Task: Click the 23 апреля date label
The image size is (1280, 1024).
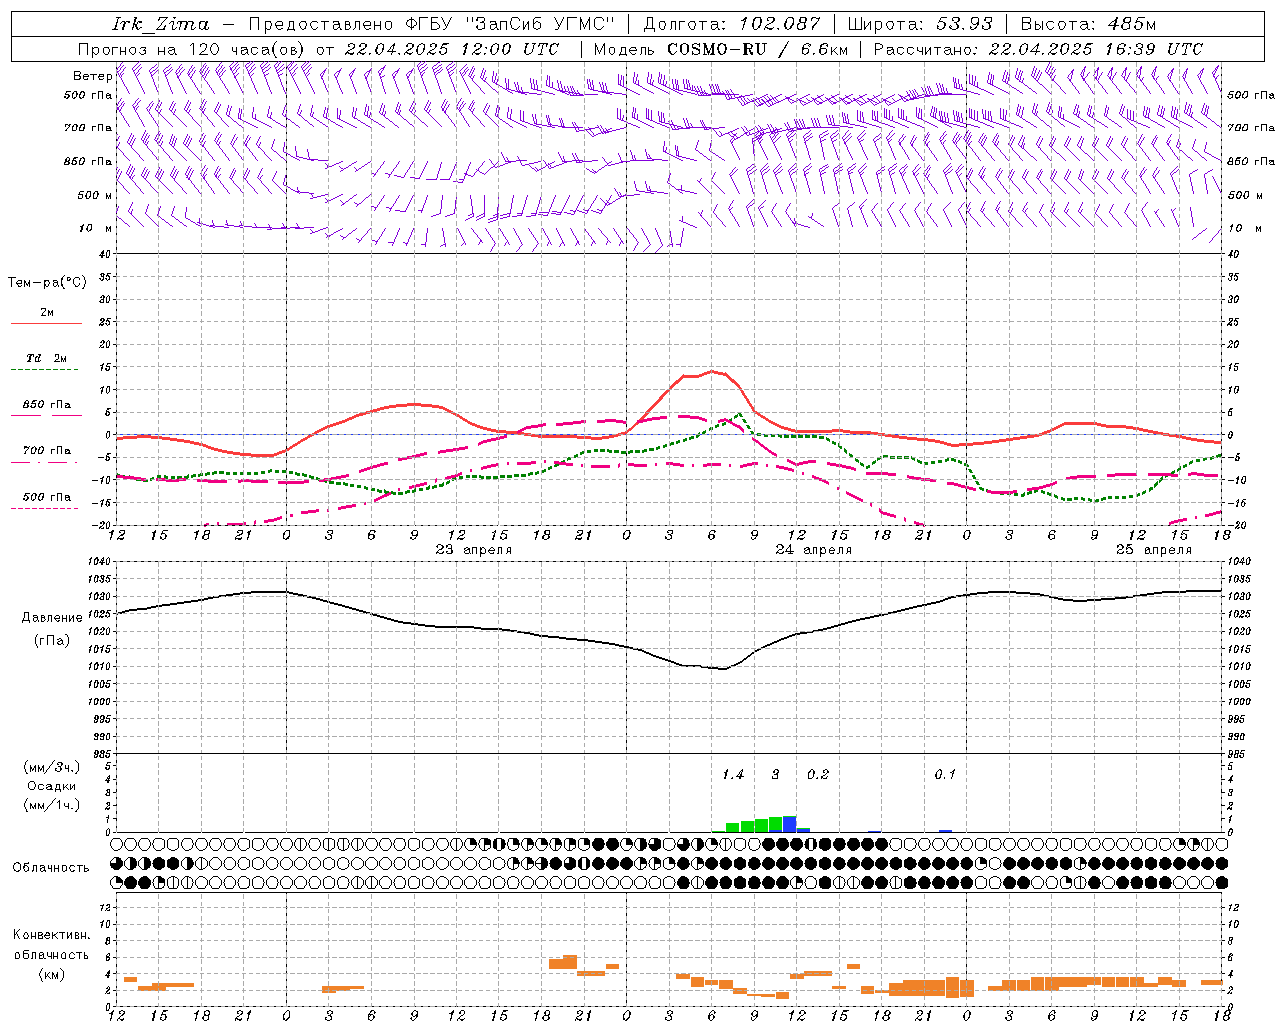Action: coord(473,550)
